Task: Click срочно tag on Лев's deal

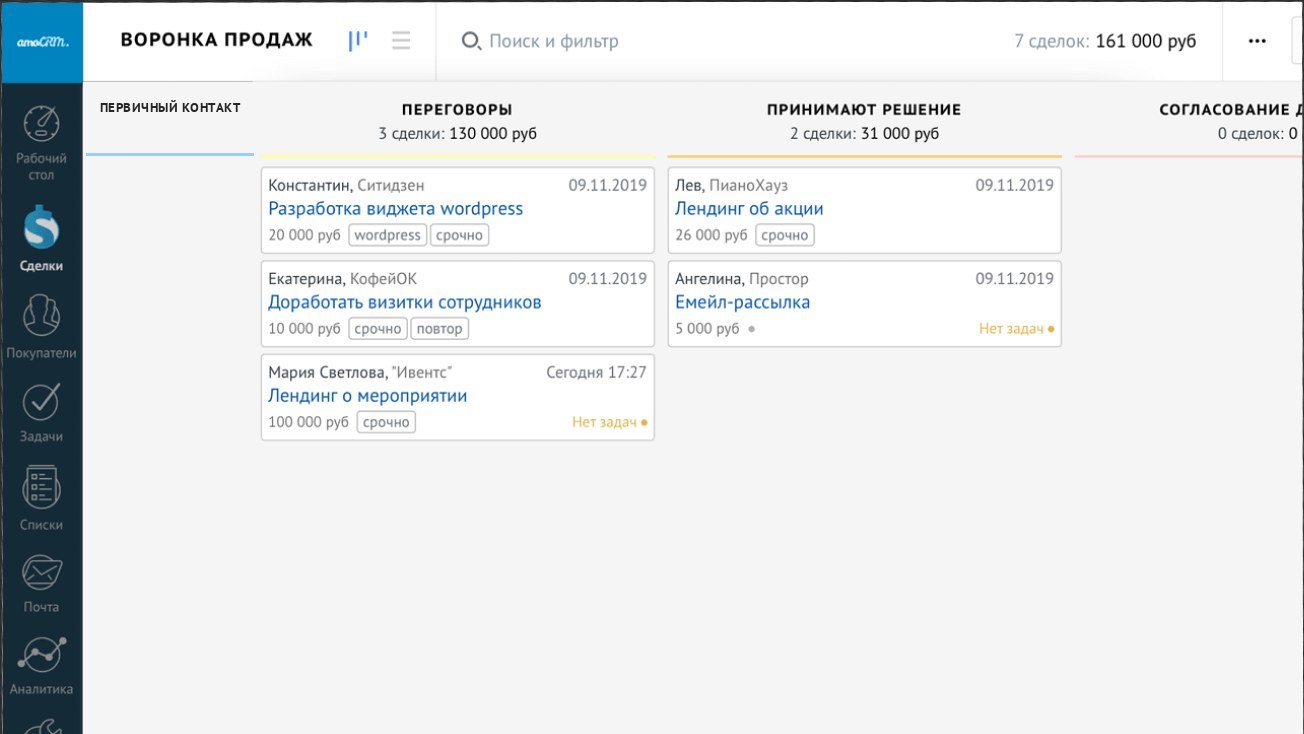Action: [785, 235]
